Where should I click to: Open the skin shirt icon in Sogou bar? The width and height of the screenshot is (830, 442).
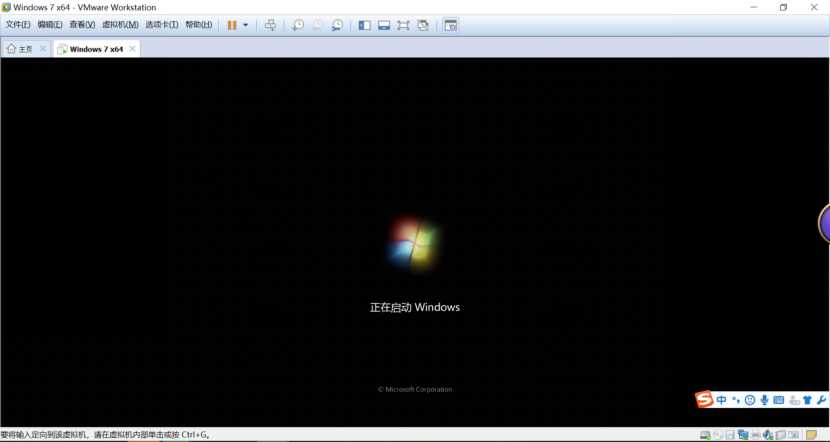tap(807, 400)
